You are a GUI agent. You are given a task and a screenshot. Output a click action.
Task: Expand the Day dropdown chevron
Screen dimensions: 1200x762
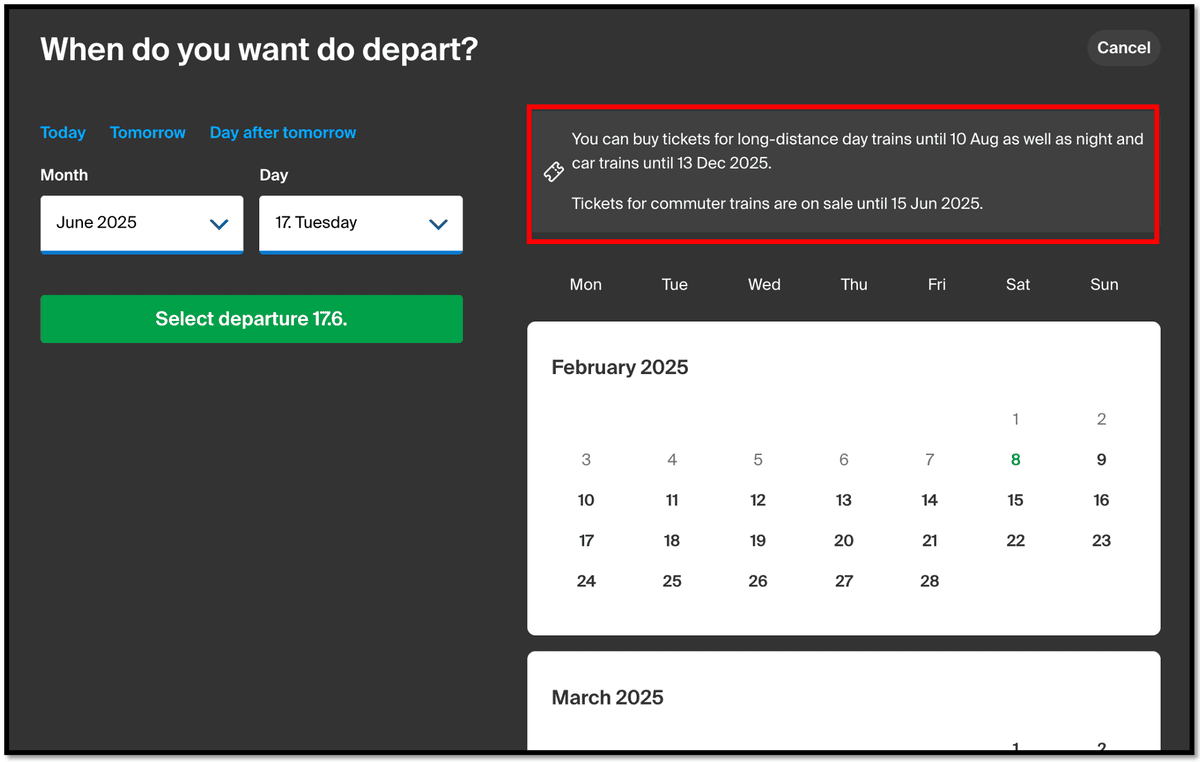point(438,224)
